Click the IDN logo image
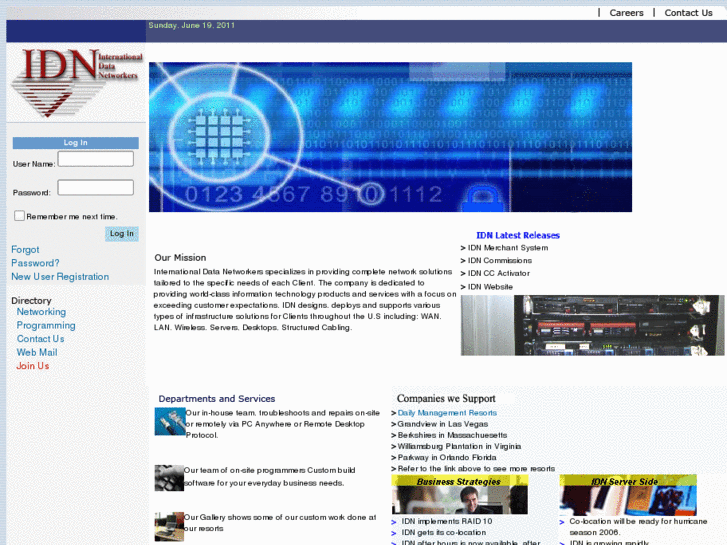 [76, 82]
